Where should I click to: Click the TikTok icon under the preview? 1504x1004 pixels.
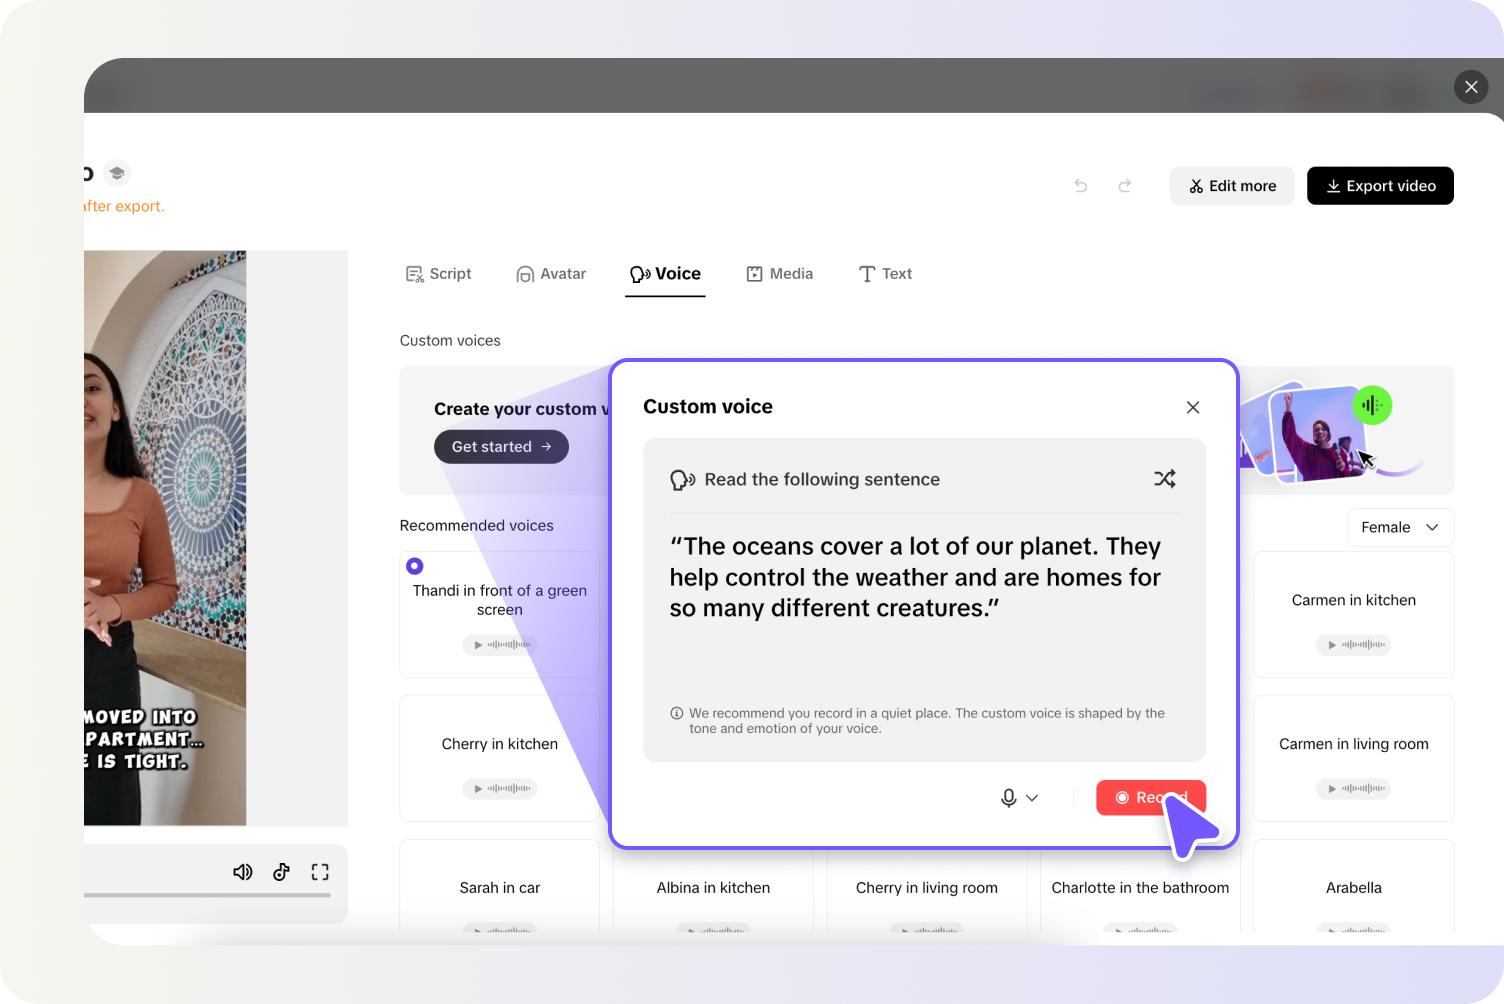click(x=281, y=872)
